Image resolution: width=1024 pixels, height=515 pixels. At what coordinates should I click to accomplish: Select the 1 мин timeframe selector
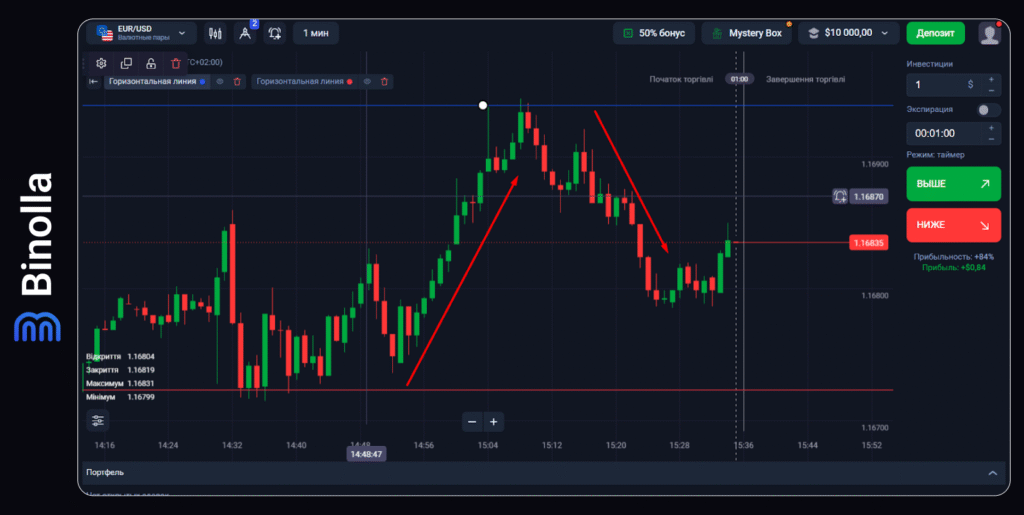315,33
